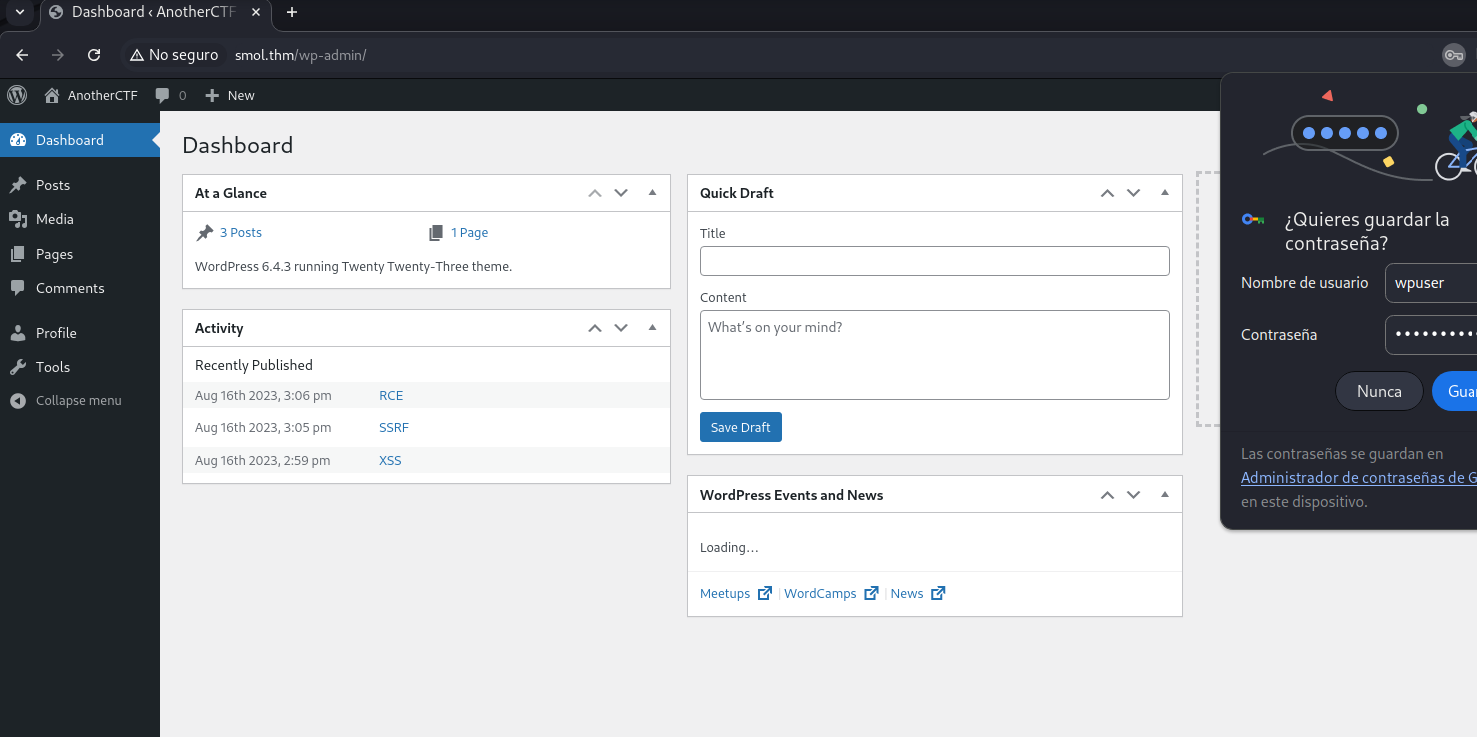Collapse the admin sidebar menu
The width and height of the screenshot is (1477, 737).
tap(78, 400)
